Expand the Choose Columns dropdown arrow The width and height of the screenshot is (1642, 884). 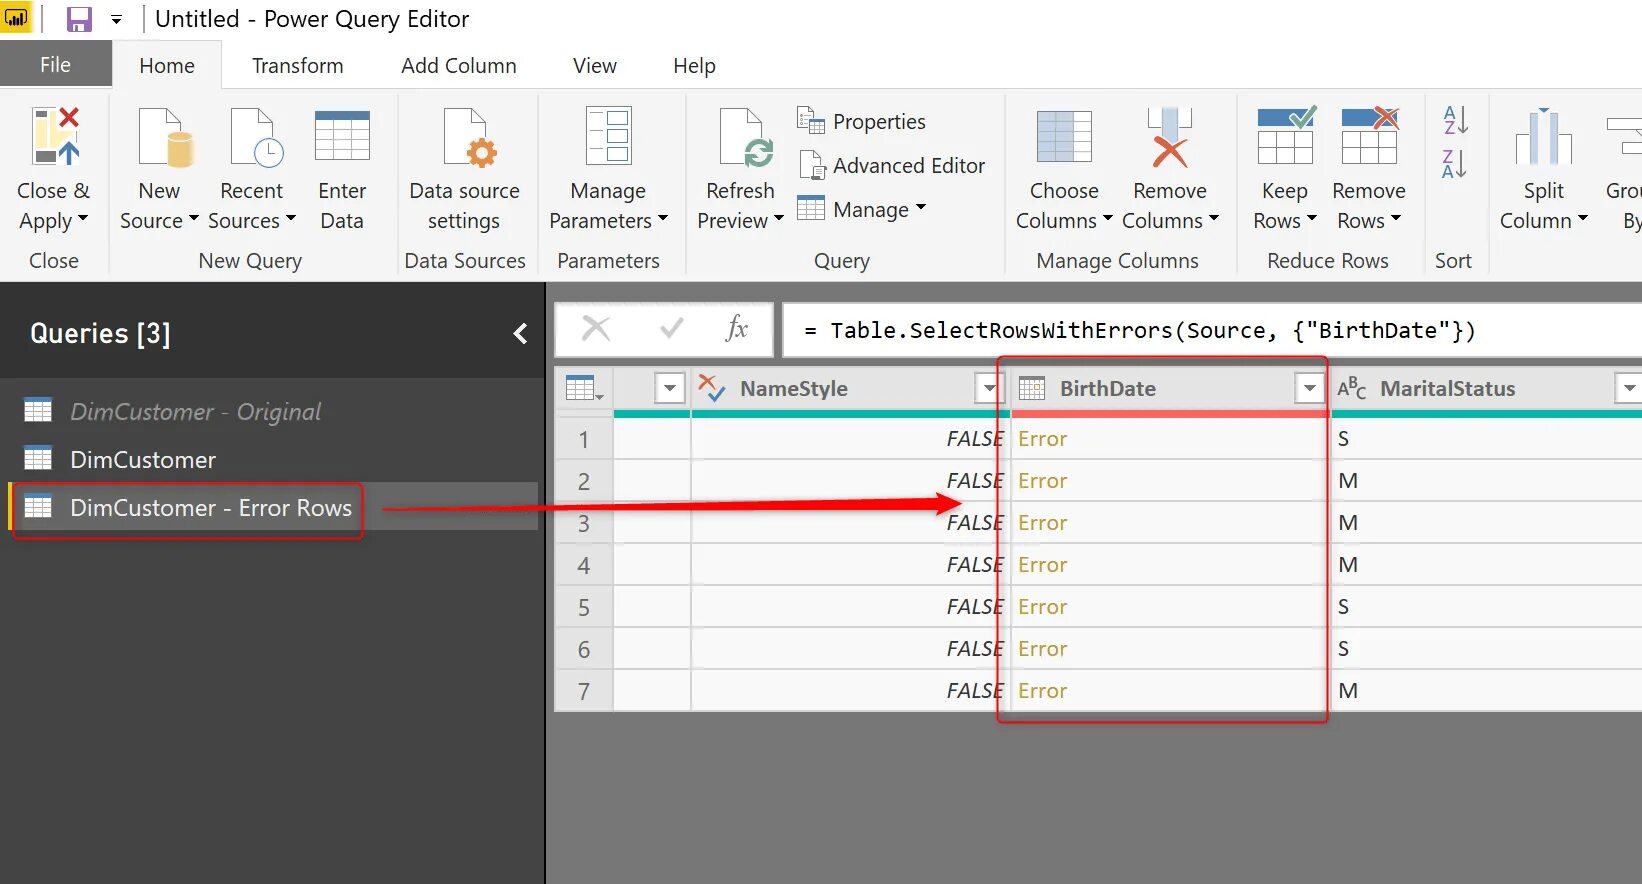click(x=1107, y=219)
